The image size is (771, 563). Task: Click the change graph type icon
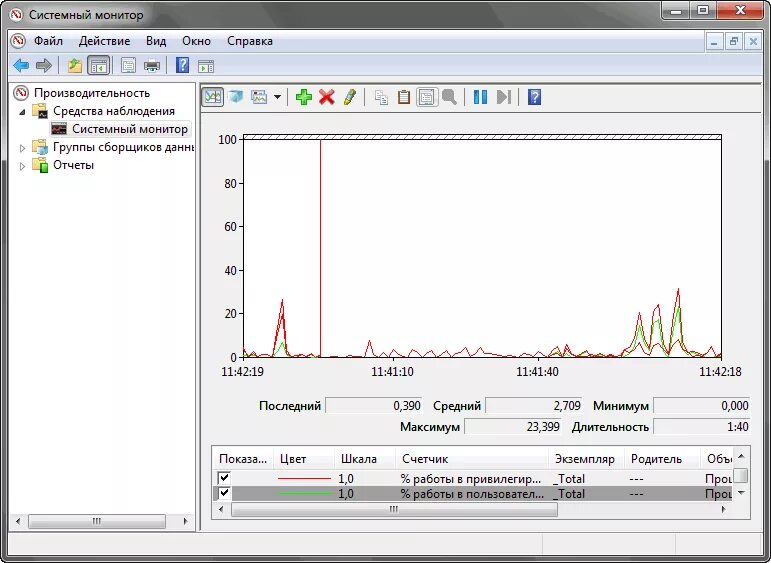[x=259, y=96]
